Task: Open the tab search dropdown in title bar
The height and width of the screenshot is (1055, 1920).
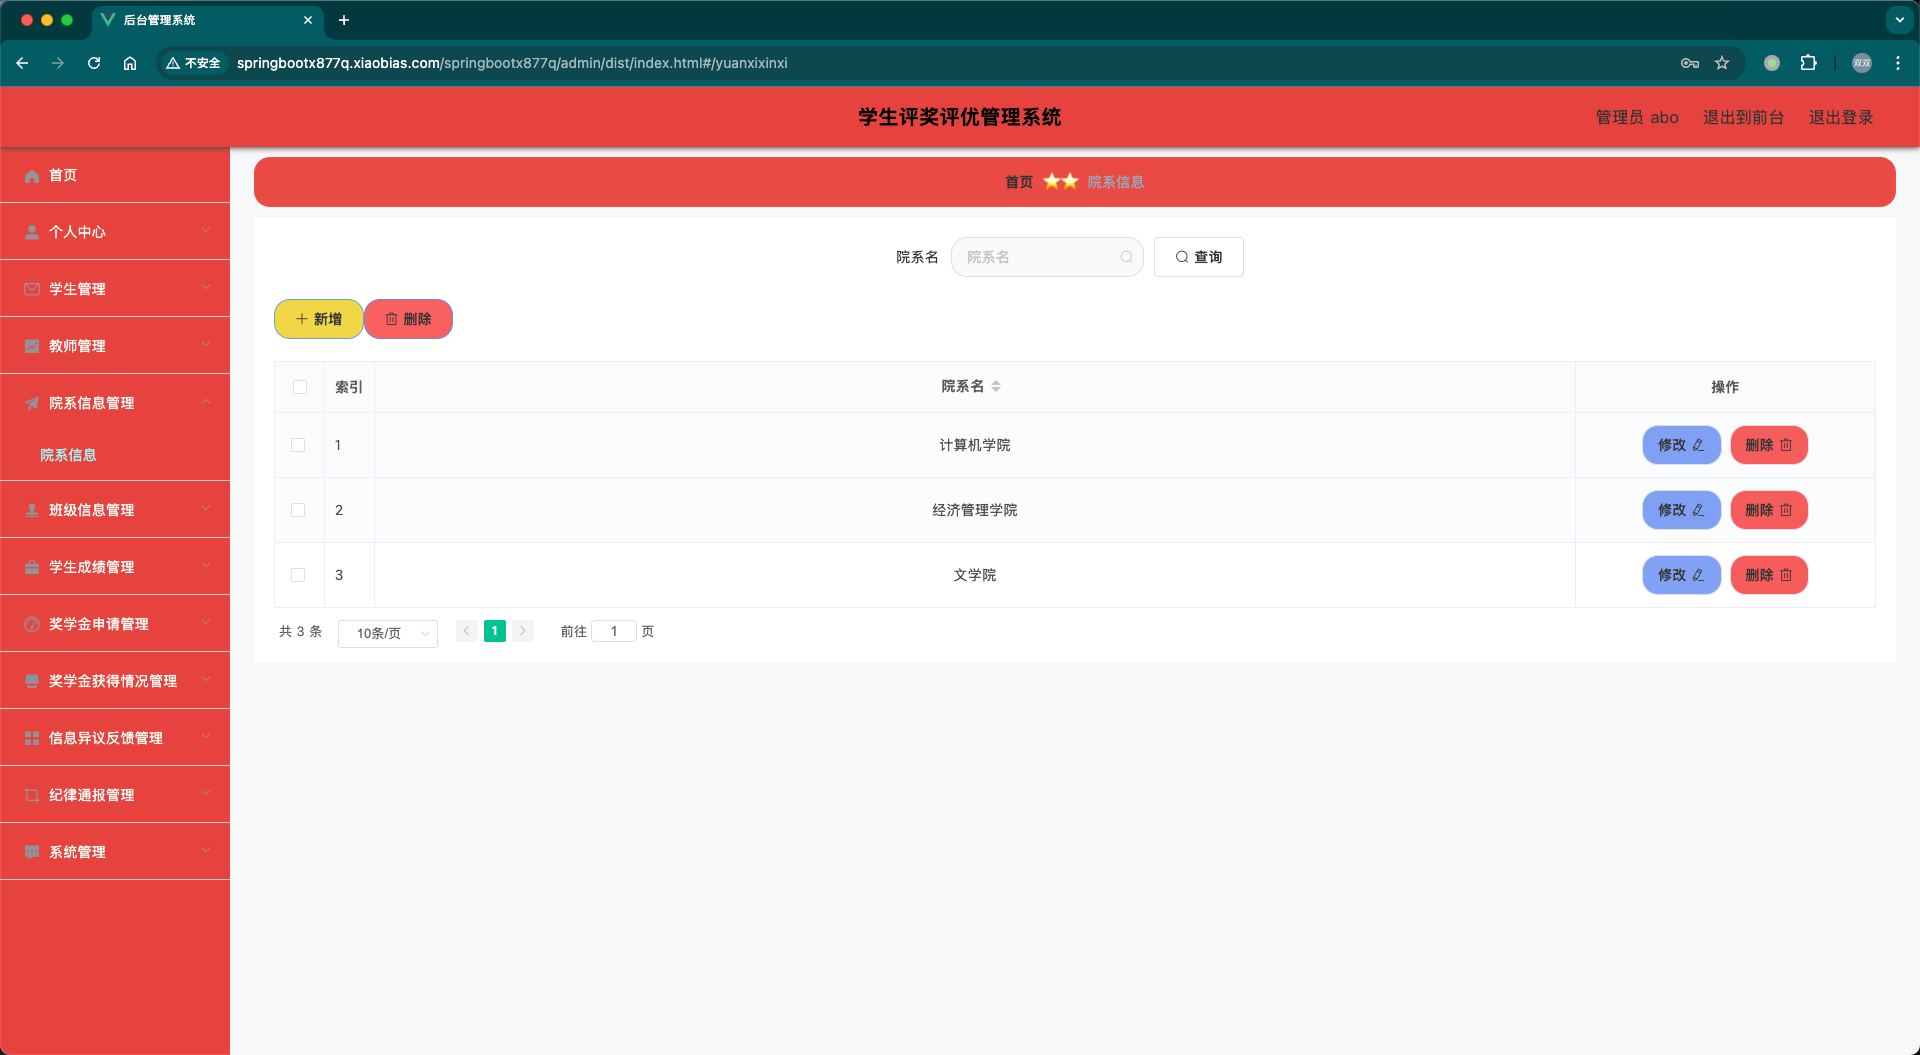Action: (x=1900, y=20)
